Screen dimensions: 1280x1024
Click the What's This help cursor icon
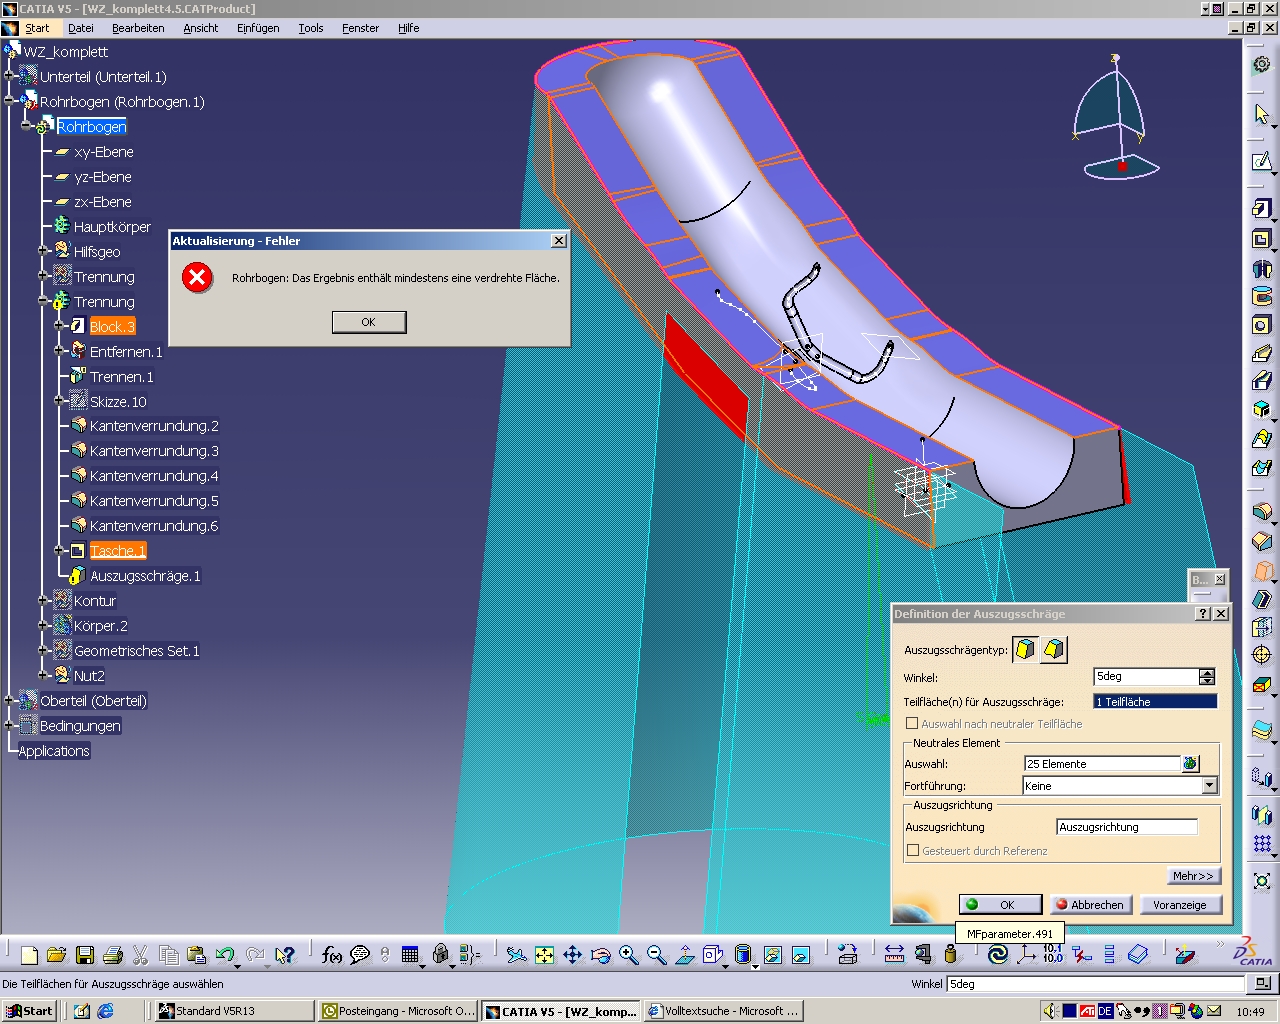pyautogui.click(x=285, y=955)
